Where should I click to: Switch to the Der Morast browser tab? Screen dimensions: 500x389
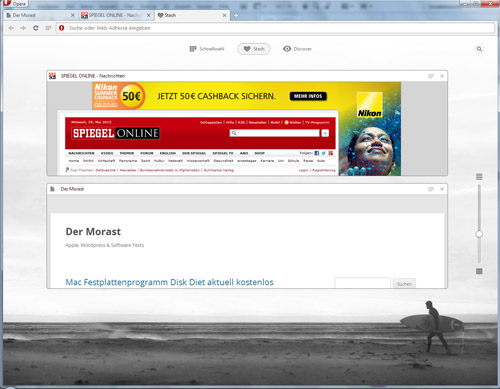(40, 15)
